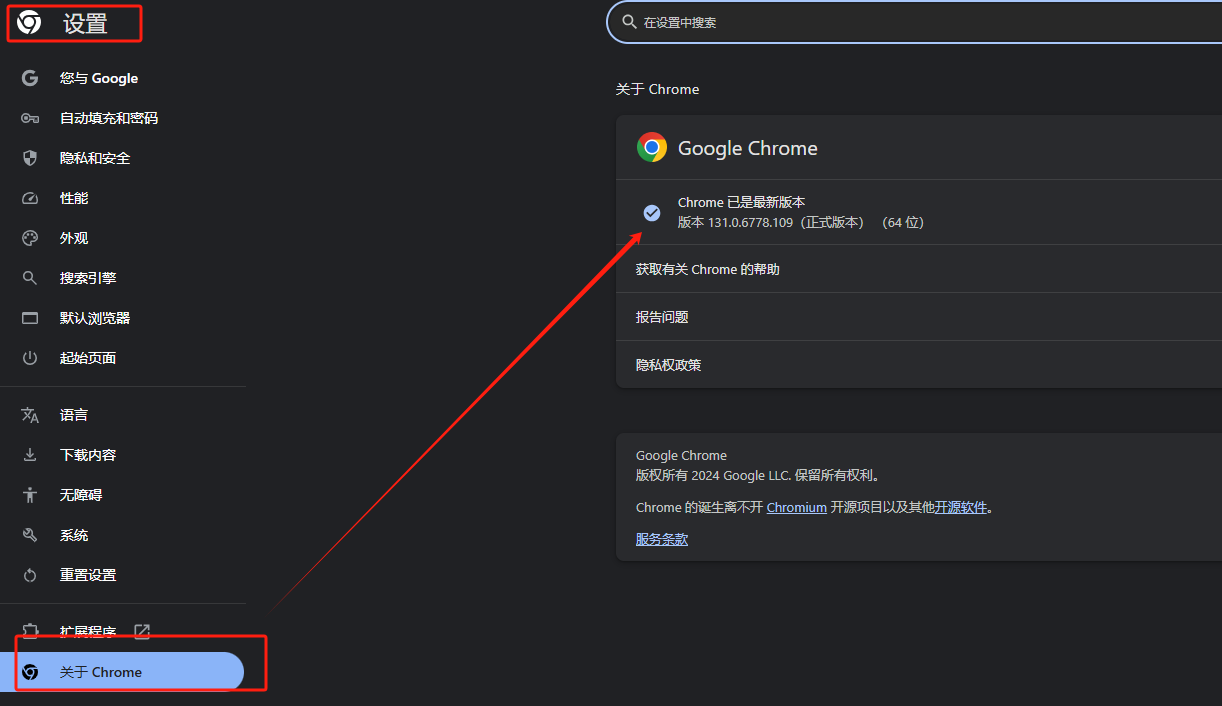Select the wrench icon next to 系统
Viewport: 1222px width, 706px height.
[x=30, y=535]
